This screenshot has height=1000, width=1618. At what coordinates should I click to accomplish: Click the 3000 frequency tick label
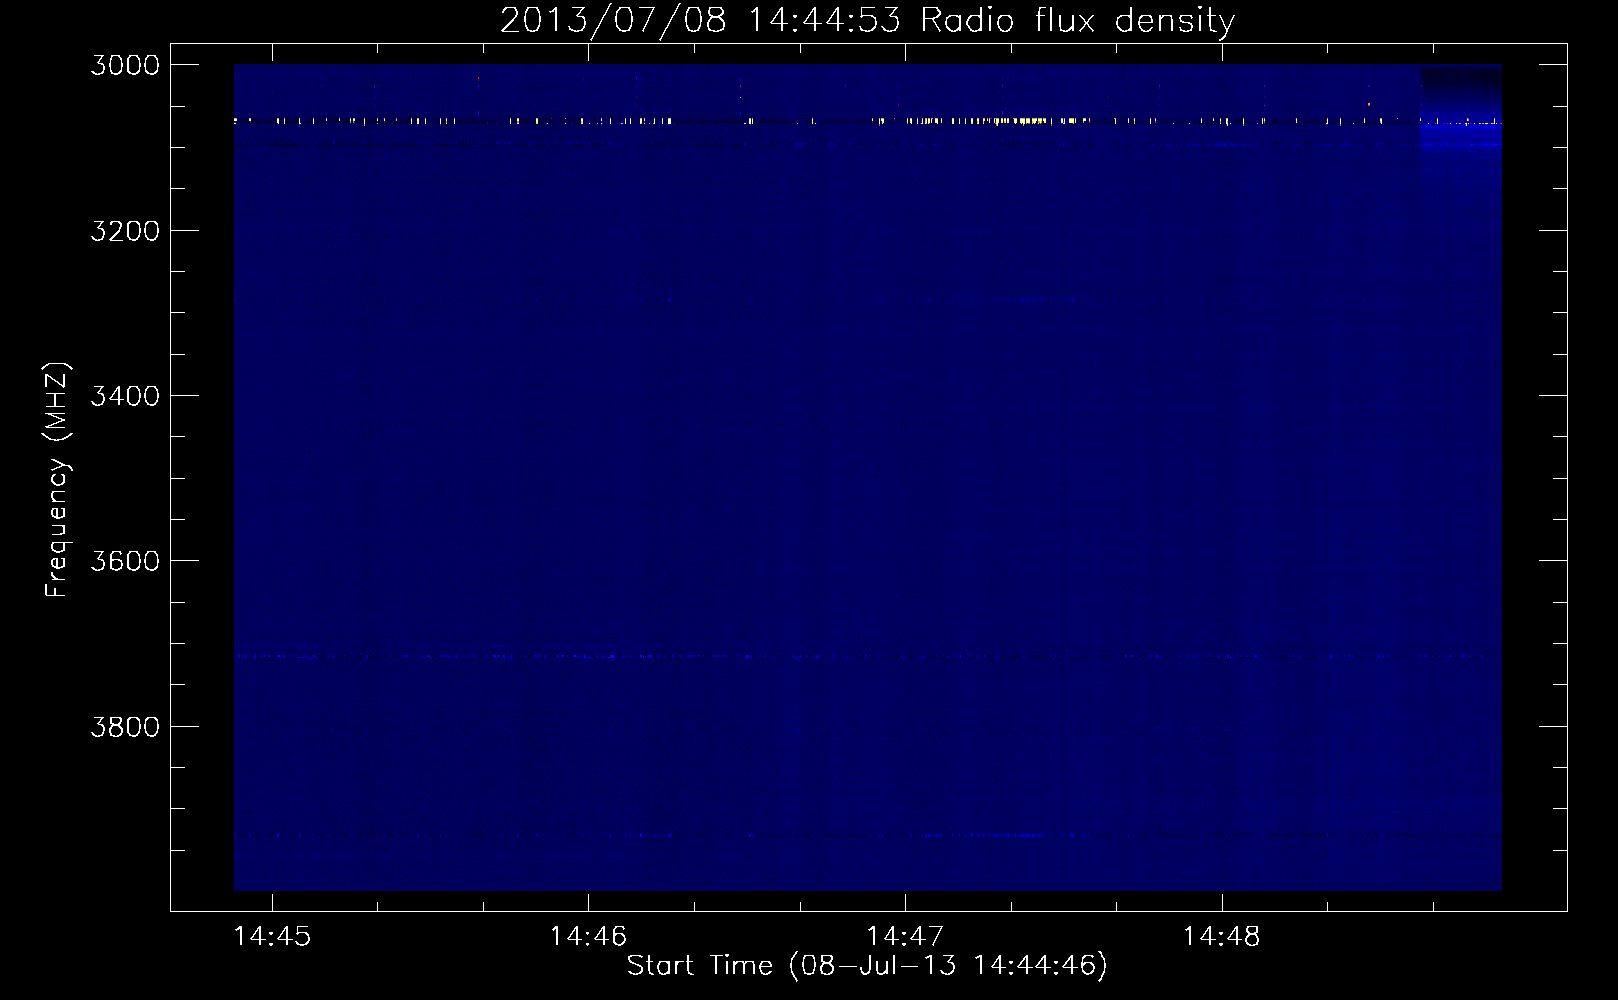click(x=126, y=65)
